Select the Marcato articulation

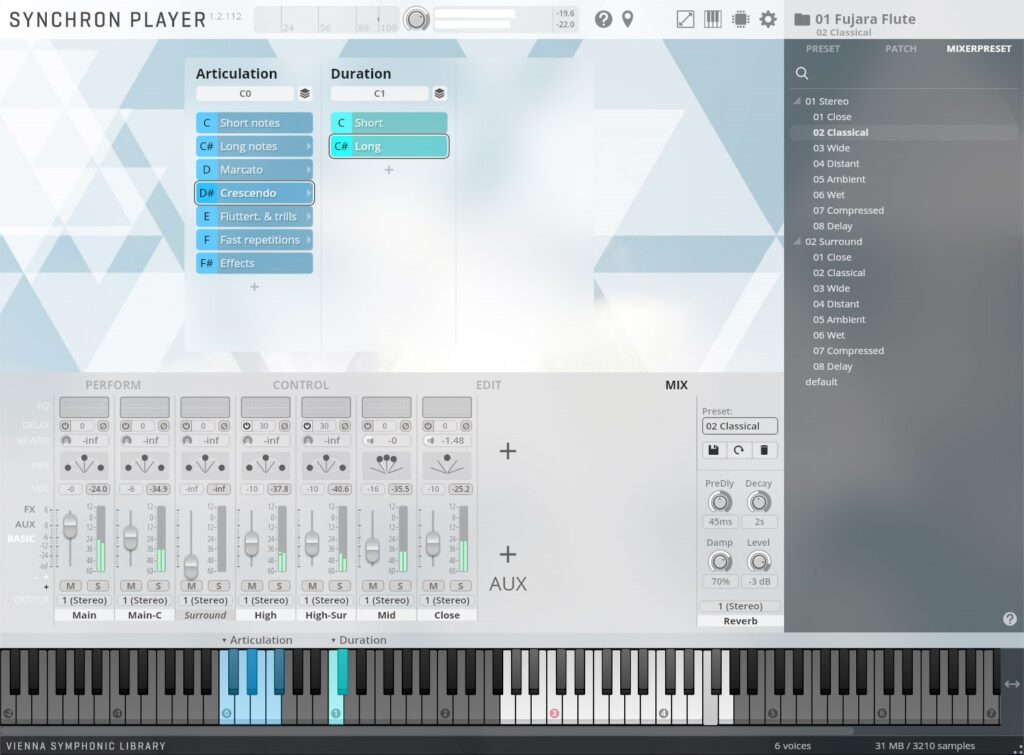(x=254, y=170)
